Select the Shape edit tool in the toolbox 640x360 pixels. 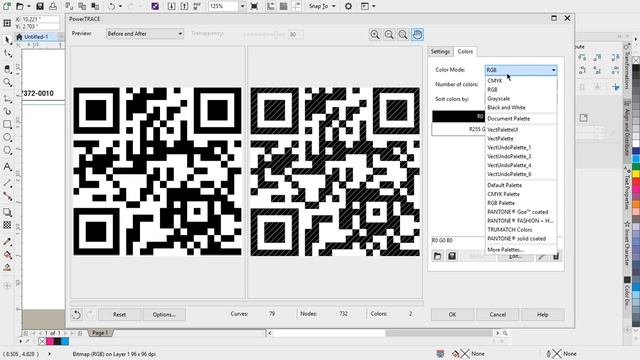(x=7, y=53)
